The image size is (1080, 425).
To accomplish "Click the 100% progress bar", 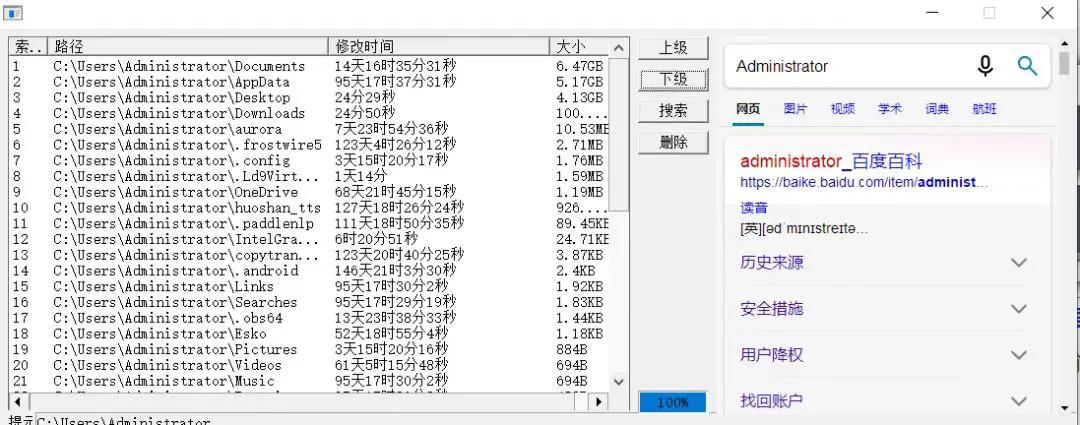I will [673, 402].
